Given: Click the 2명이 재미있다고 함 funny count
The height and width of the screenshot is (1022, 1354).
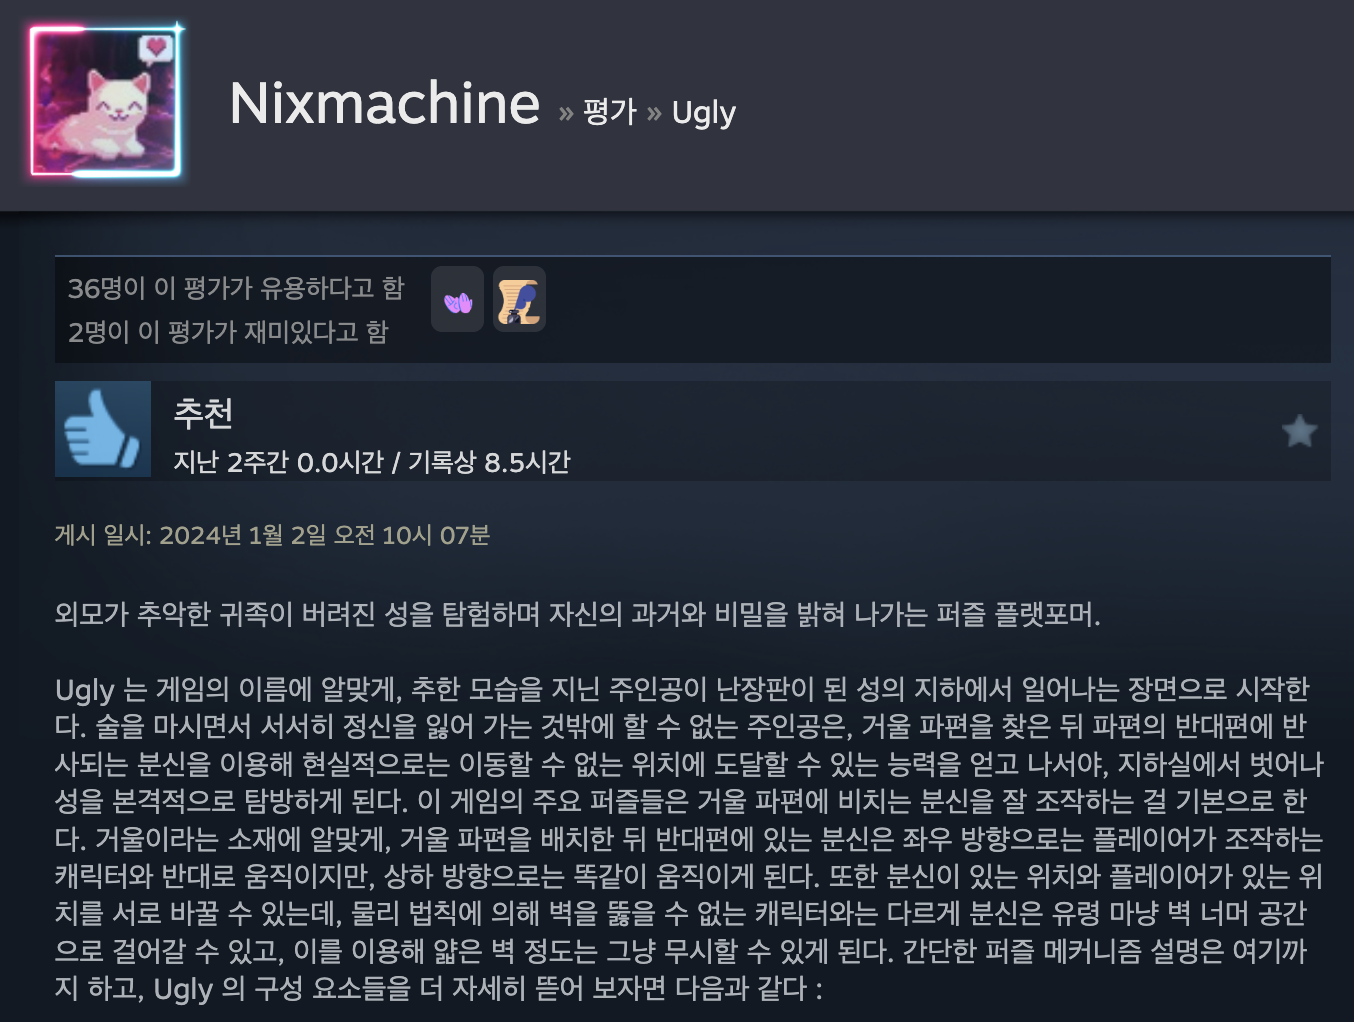Looking at the screenshot, I should 228,331.
